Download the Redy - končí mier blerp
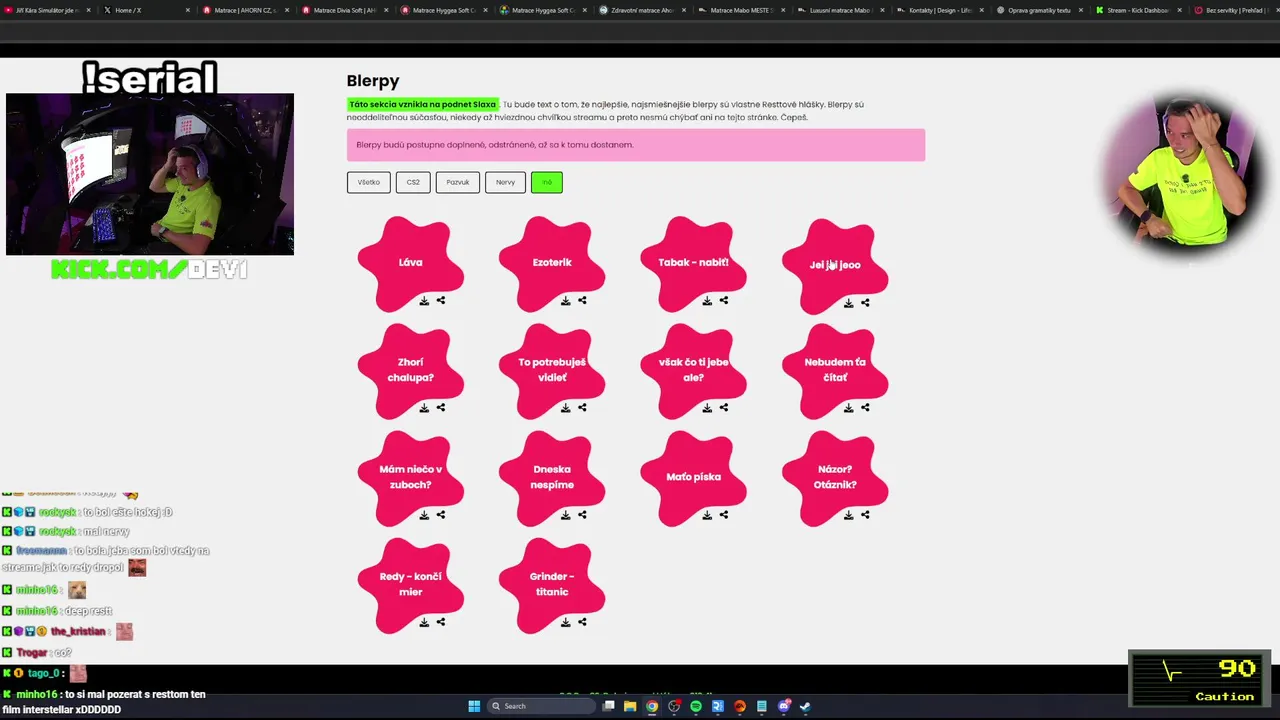The height and width of the screenshot is (720, 1280). point(424,623)
